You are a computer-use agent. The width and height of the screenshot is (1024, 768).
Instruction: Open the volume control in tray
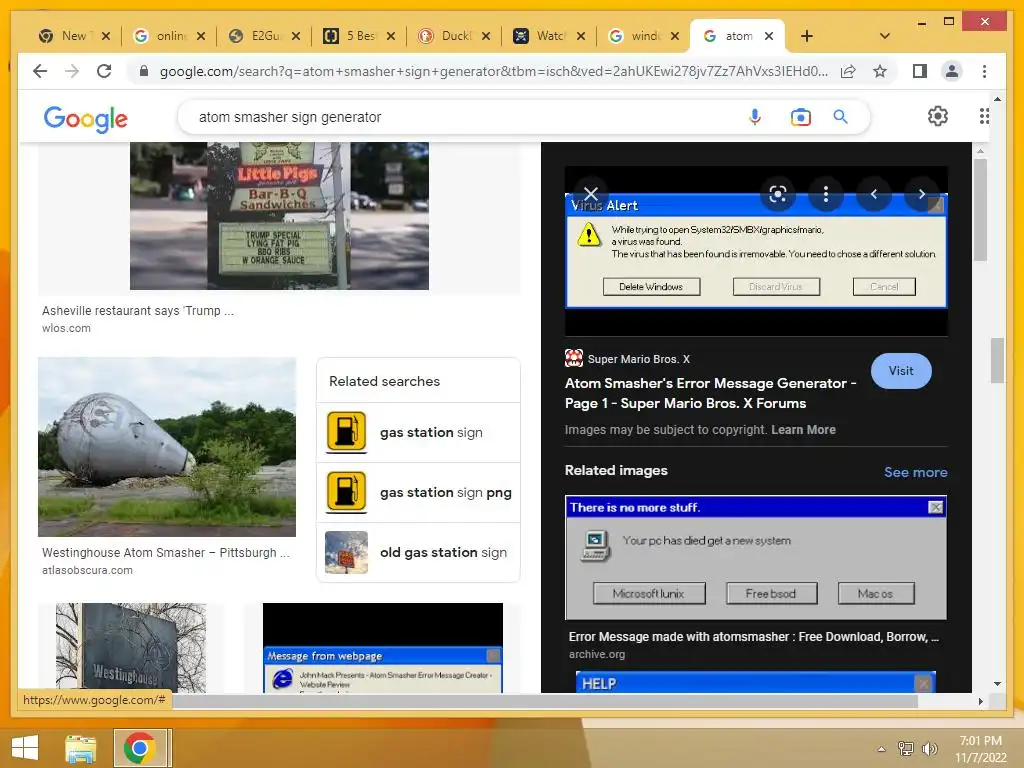tap(929, 748)
